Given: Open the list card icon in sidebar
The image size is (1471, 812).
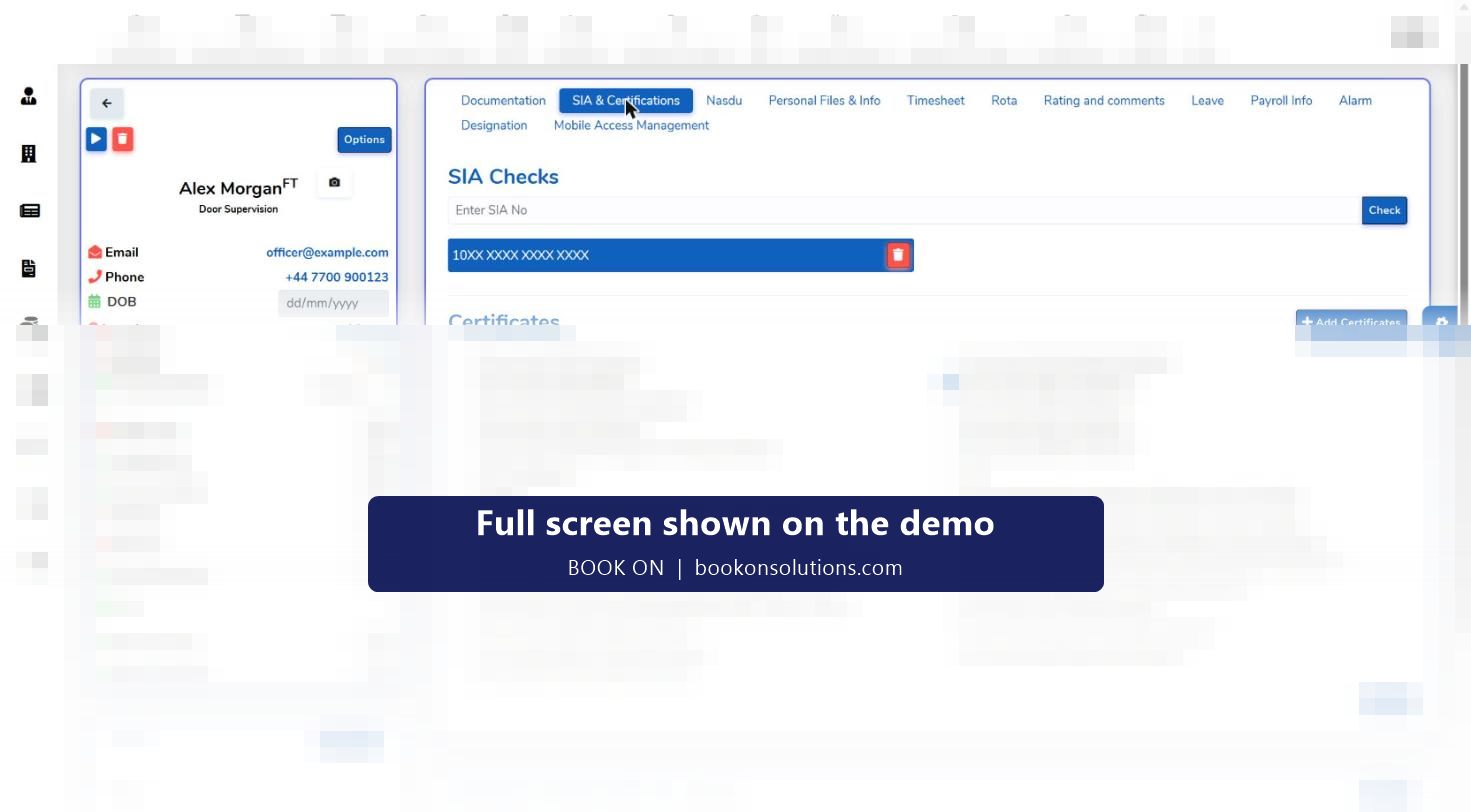Looking at the screenshot, I should [29, 211].
